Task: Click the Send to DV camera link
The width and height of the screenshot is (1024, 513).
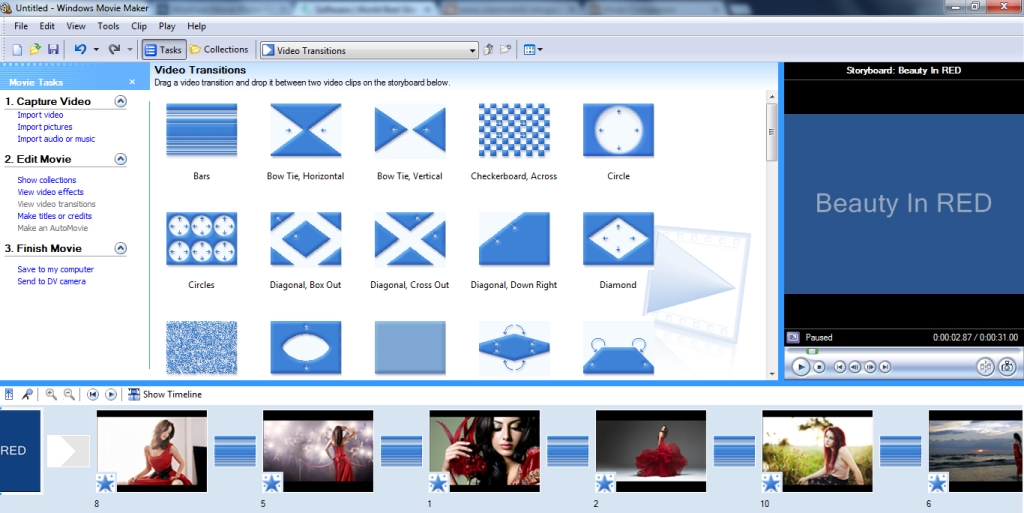Action: [52, 281]
